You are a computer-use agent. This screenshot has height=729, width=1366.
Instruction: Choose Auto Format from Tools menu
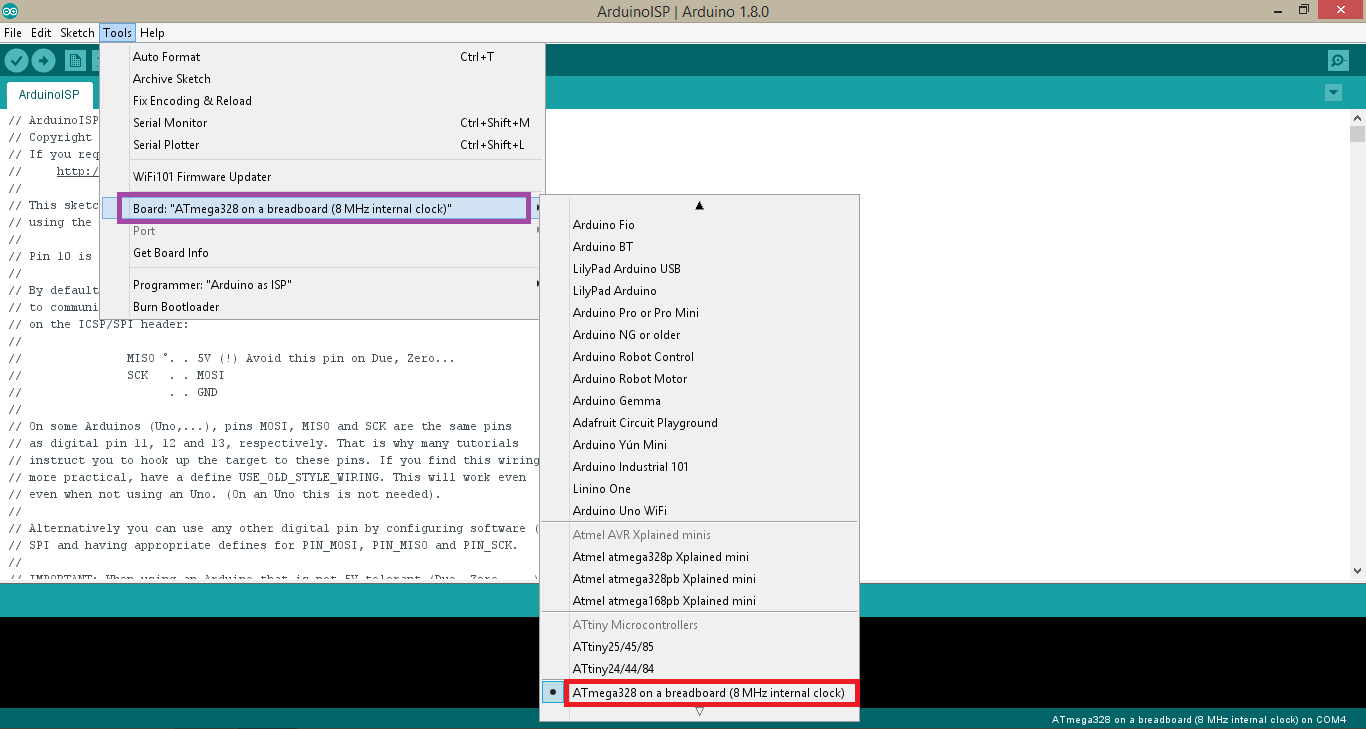click(322, 57)
